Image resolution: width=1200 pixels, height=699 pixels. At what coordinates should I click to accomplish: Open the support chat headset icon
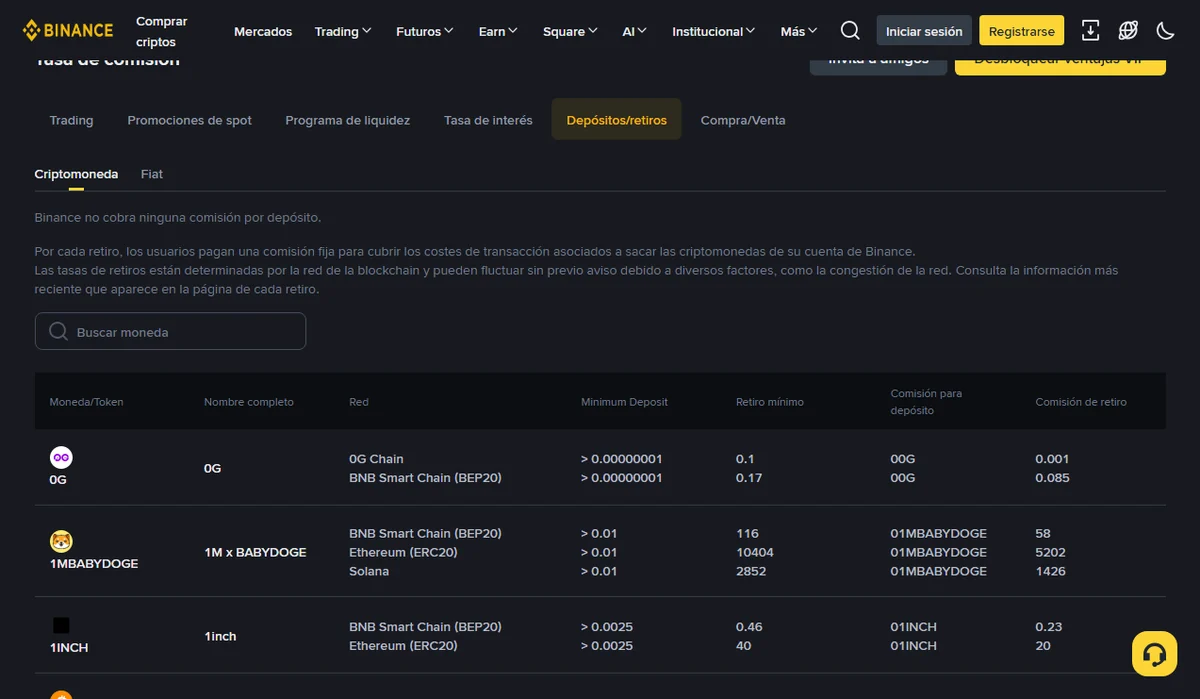[x=1154, y=654]
